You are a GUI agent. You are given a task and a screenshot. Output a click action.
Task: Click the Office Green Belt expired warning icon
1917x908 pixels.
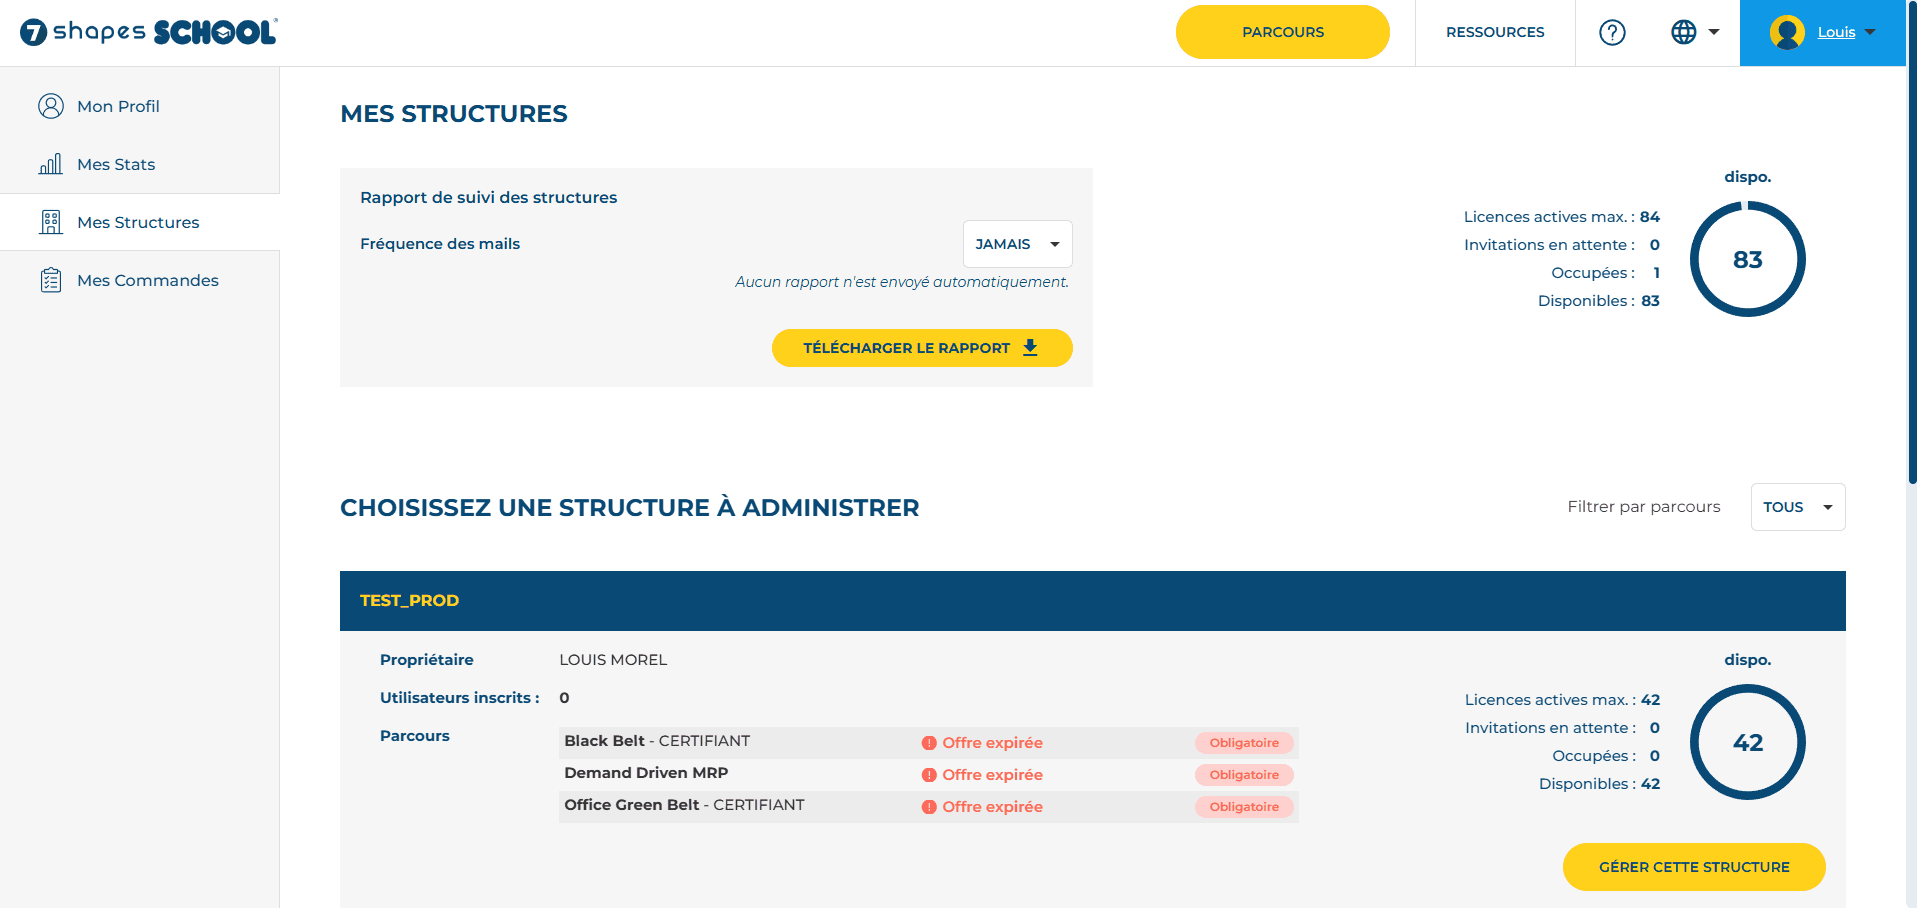tap(929, 807)
